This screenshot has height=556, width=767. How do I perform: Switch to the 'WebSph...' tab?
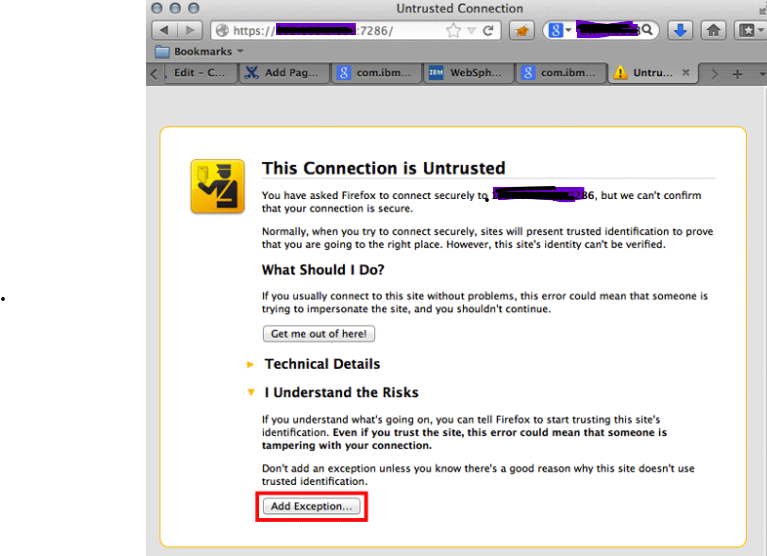point(468,73)
